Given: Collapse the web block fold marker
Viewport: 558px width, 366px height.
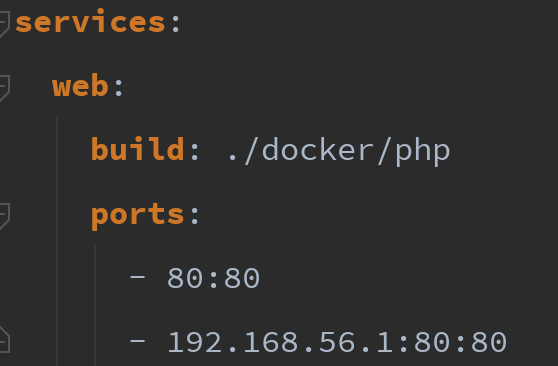Looking at the screenshot, I should coord(4,88).
